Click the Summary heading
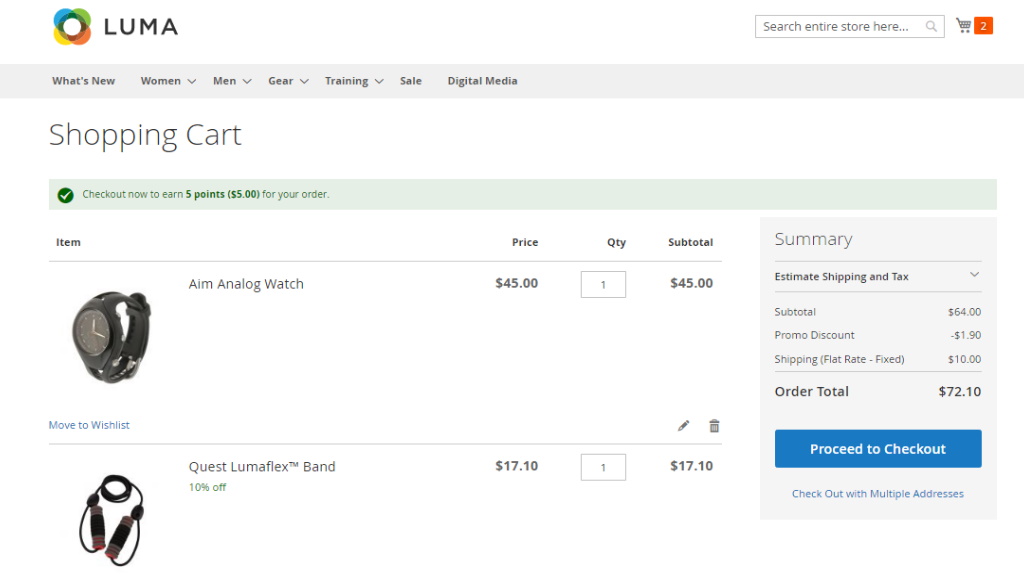This screenshot has height=576, width=1024. coord(813,240)
